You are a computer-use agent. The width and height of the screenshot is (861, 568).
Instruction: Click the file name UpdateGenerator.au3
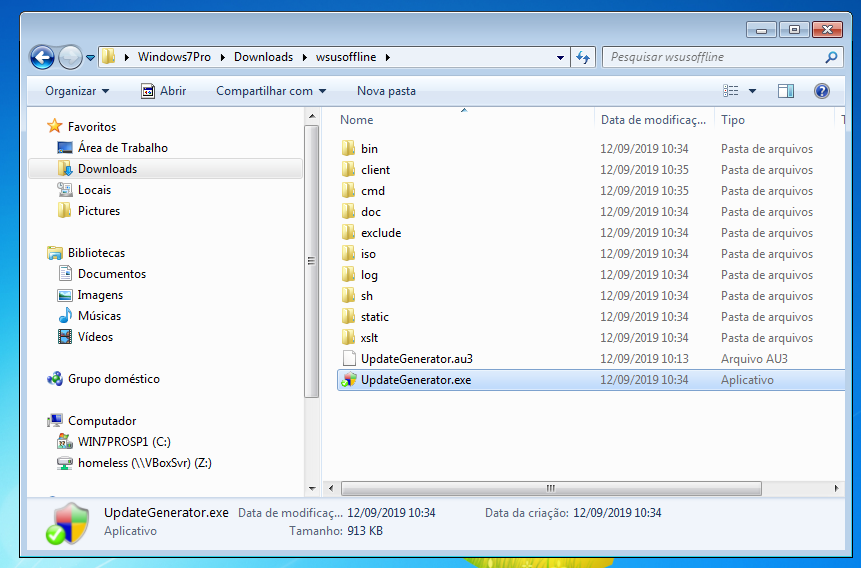pos(417,359)
